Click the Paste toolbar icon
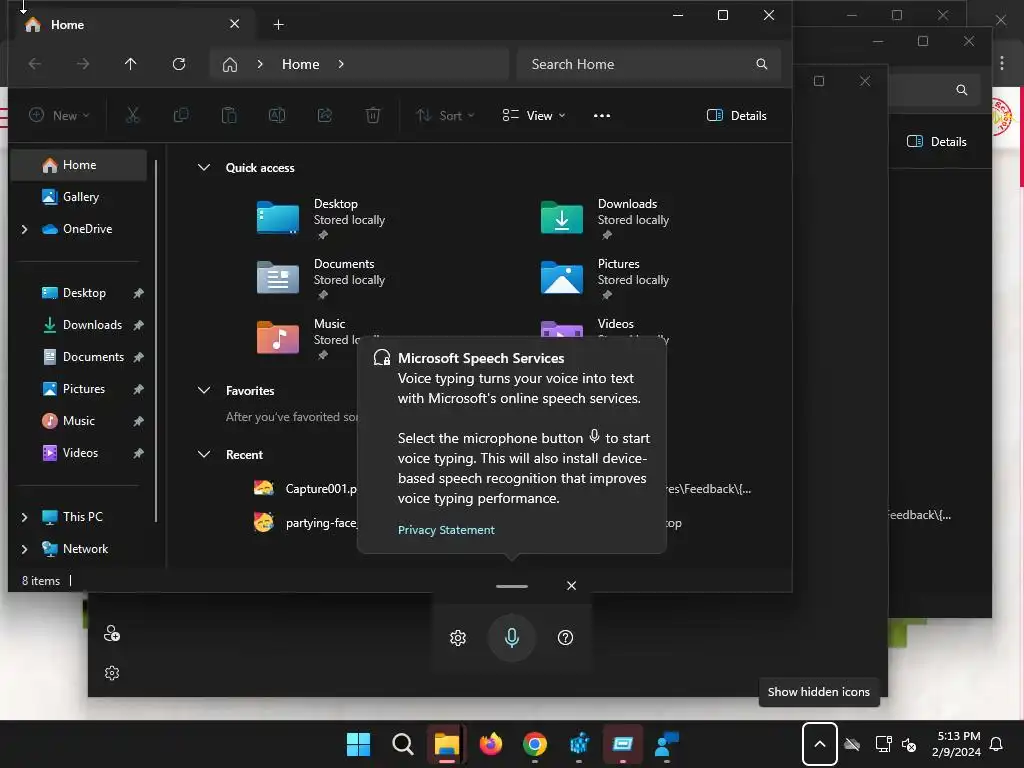The width and height of the screenshot is (1024, 768). click(x=229, y=116)
